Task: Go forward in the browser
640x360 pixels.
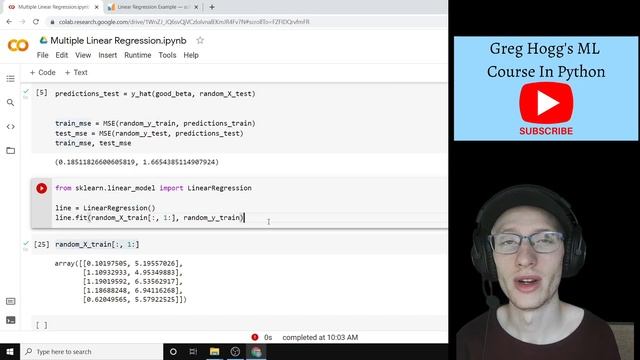Action: (22, 22)
